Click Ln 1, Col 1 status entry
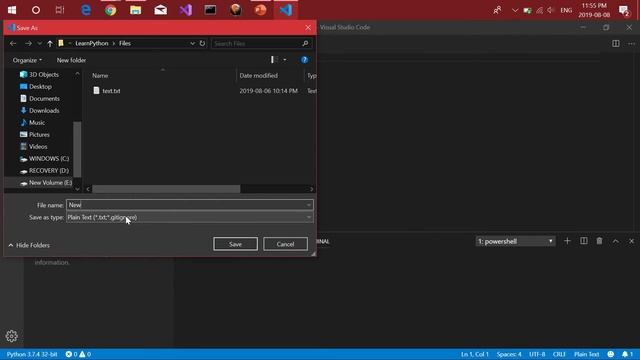This screenshot has width=640, height=360. pos(474,354)
